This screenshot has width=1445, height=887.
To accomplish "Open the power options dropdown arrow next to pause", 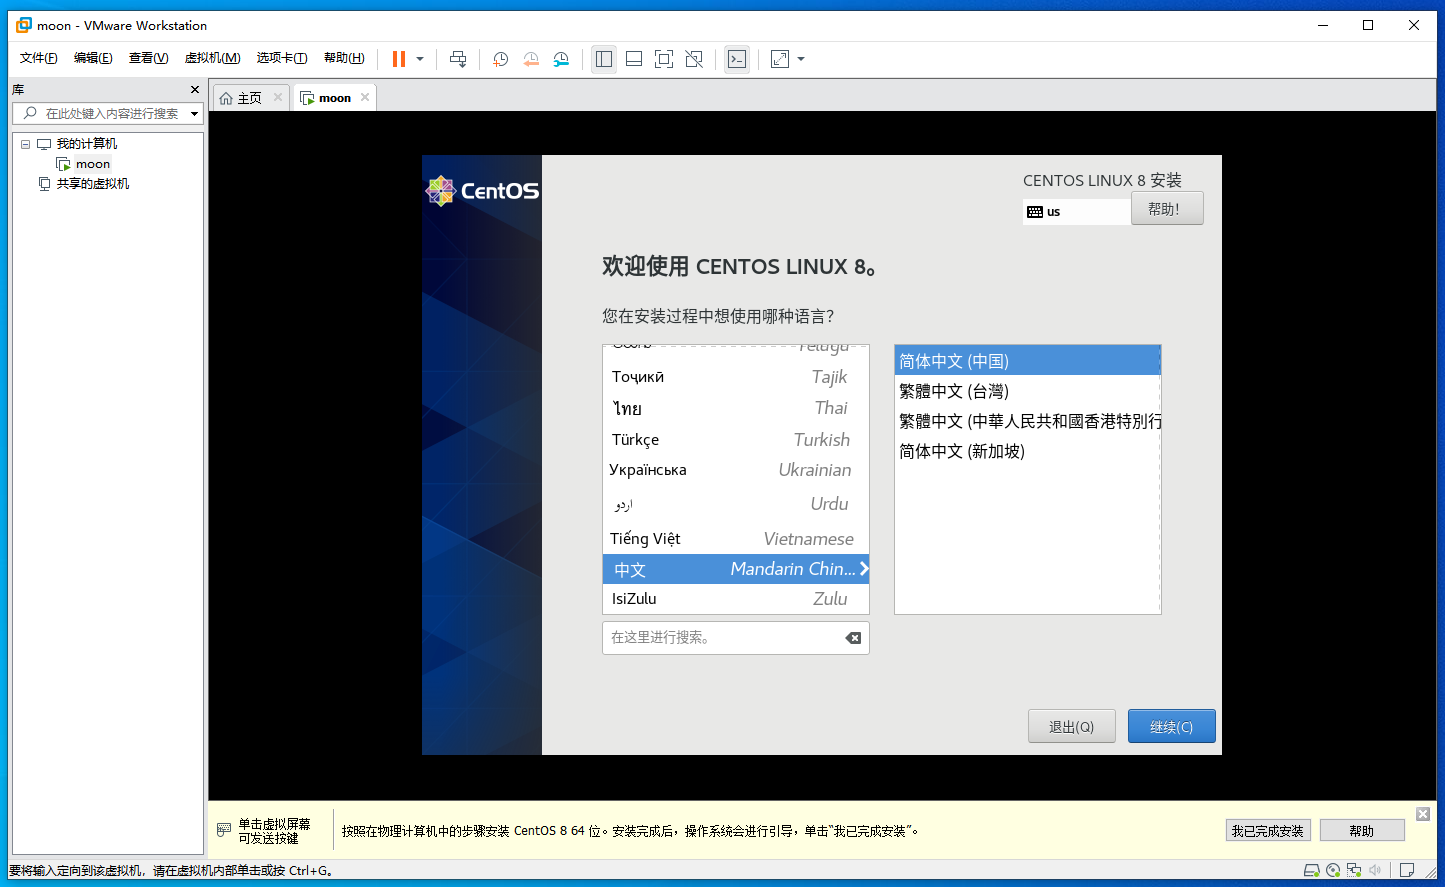I will click(x=420, y=59).
